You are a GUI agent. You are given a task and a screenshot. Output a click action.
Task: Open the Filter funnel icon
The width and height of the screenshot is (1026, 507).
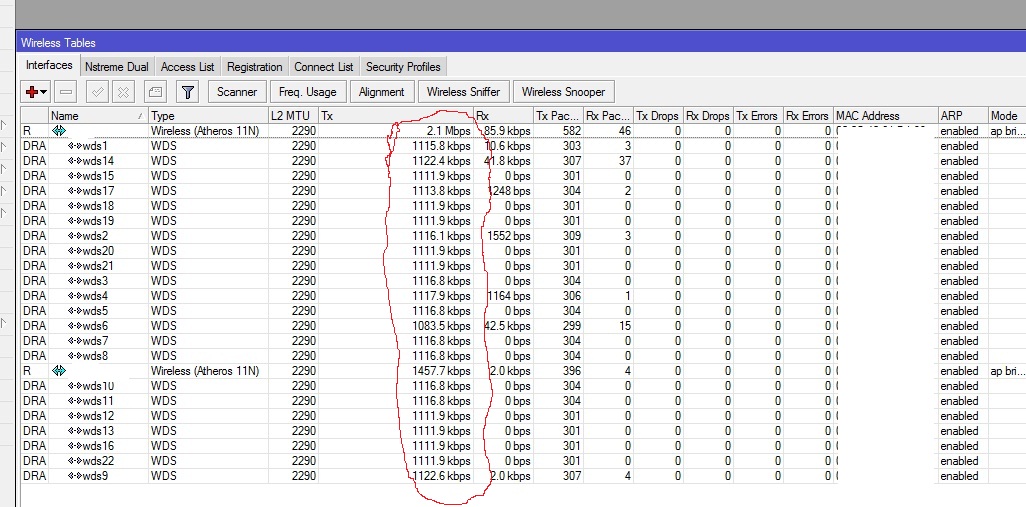187,92
